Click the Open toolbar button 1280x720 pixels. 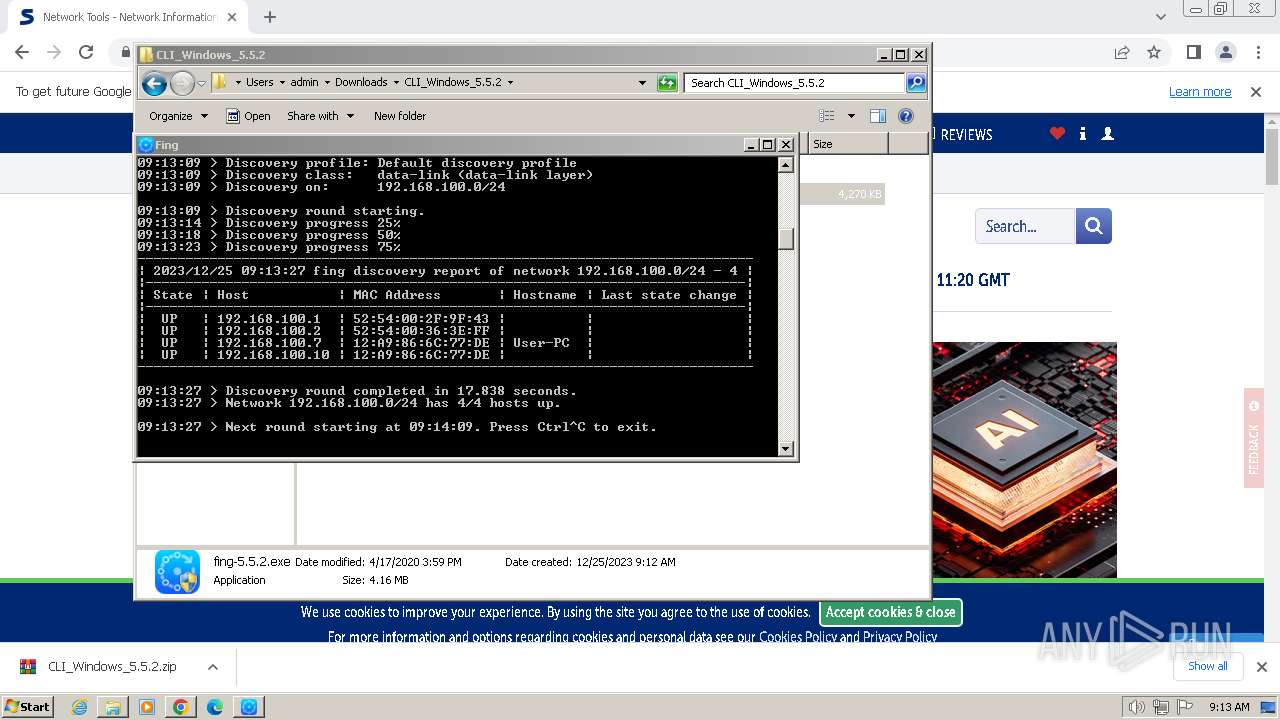(x=248, y=116)
